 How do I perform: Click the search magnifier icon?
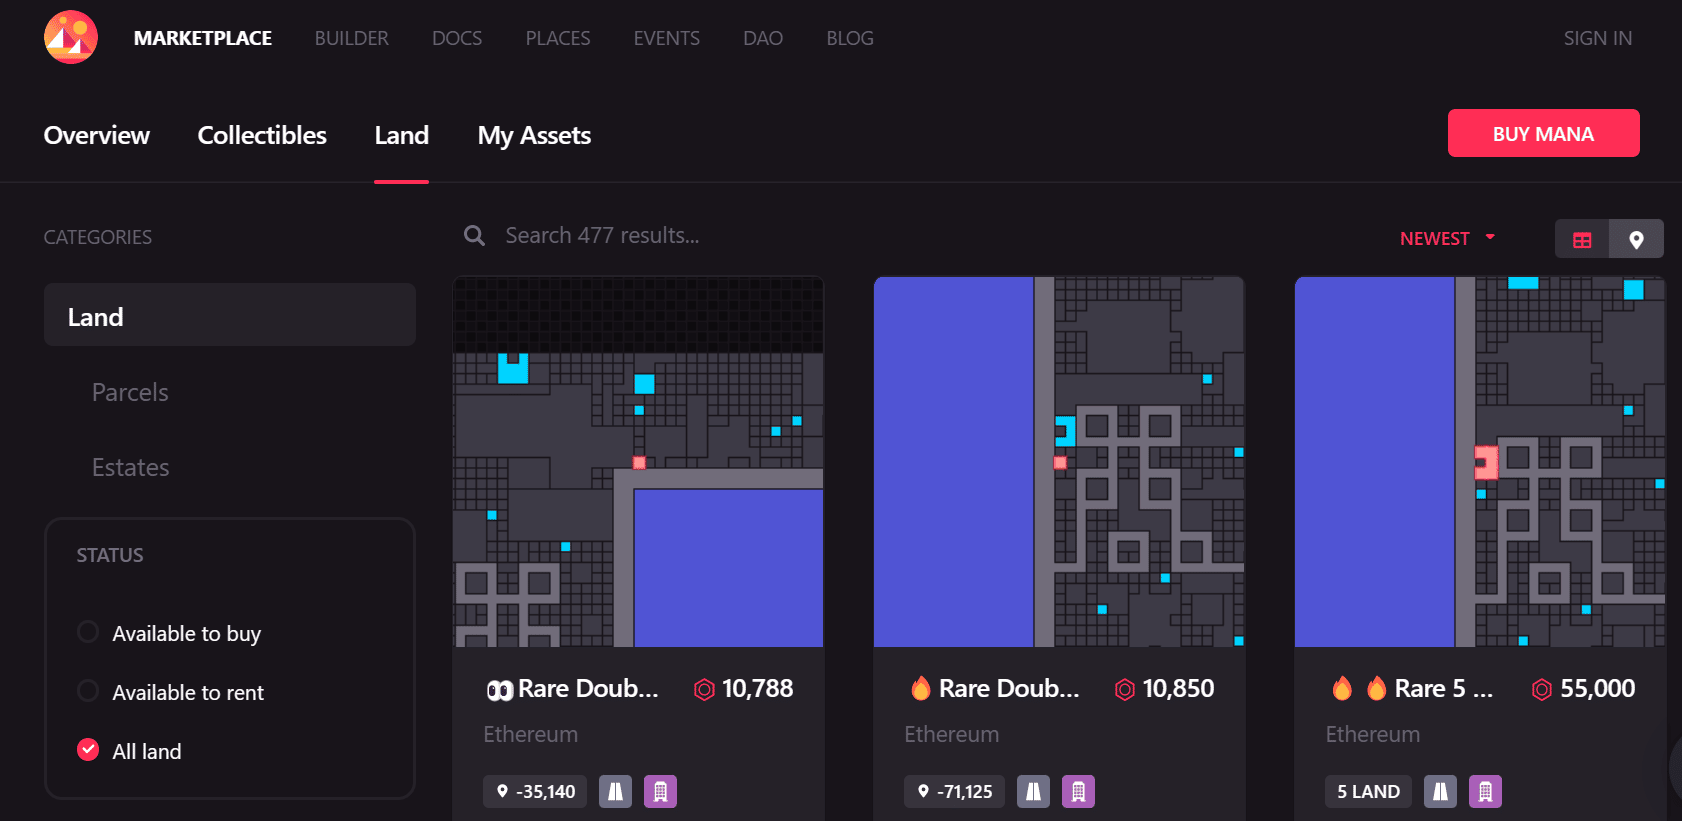(x=475, y=236)
